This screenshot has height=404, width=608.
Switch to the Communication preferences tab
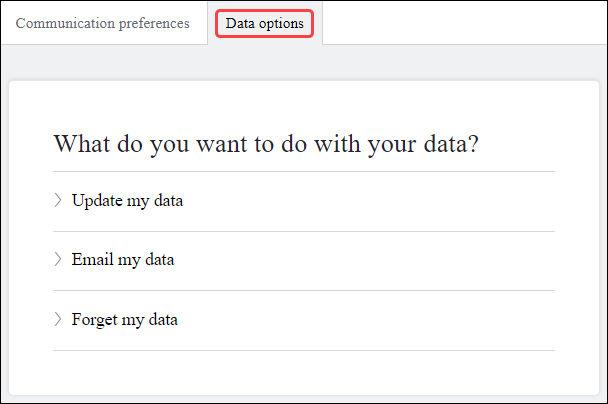click(103, 23)
